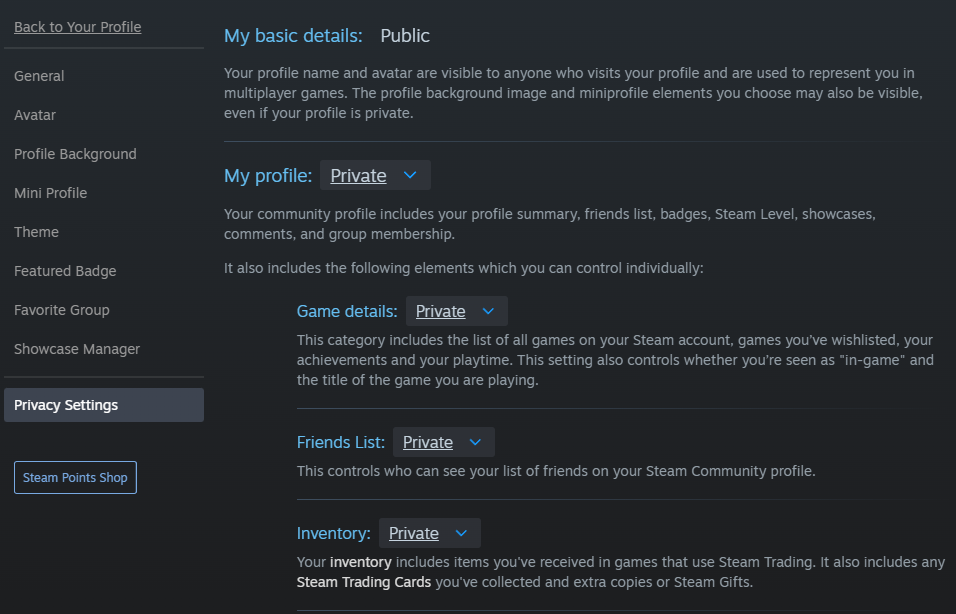This screenshot has width=956, height=614.
Task: Click the chevron beside My profile Private
Action: [410, 175]
